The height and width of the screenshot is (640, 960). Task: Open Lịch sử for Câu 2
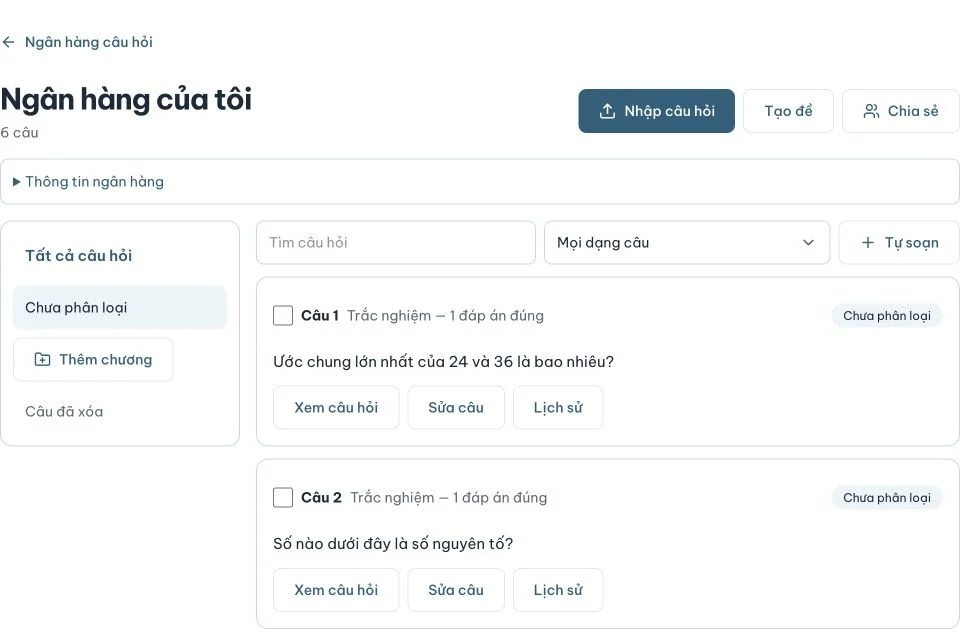(x=558, y=590)
